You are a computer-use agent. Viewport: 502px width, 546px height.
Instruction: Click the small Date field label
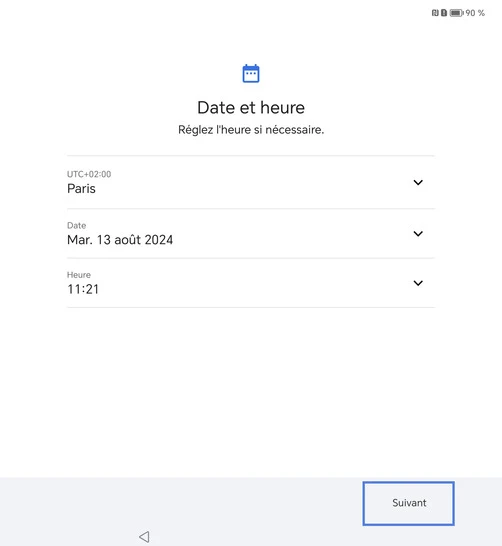pyautogui.click(x=76, y=225)
